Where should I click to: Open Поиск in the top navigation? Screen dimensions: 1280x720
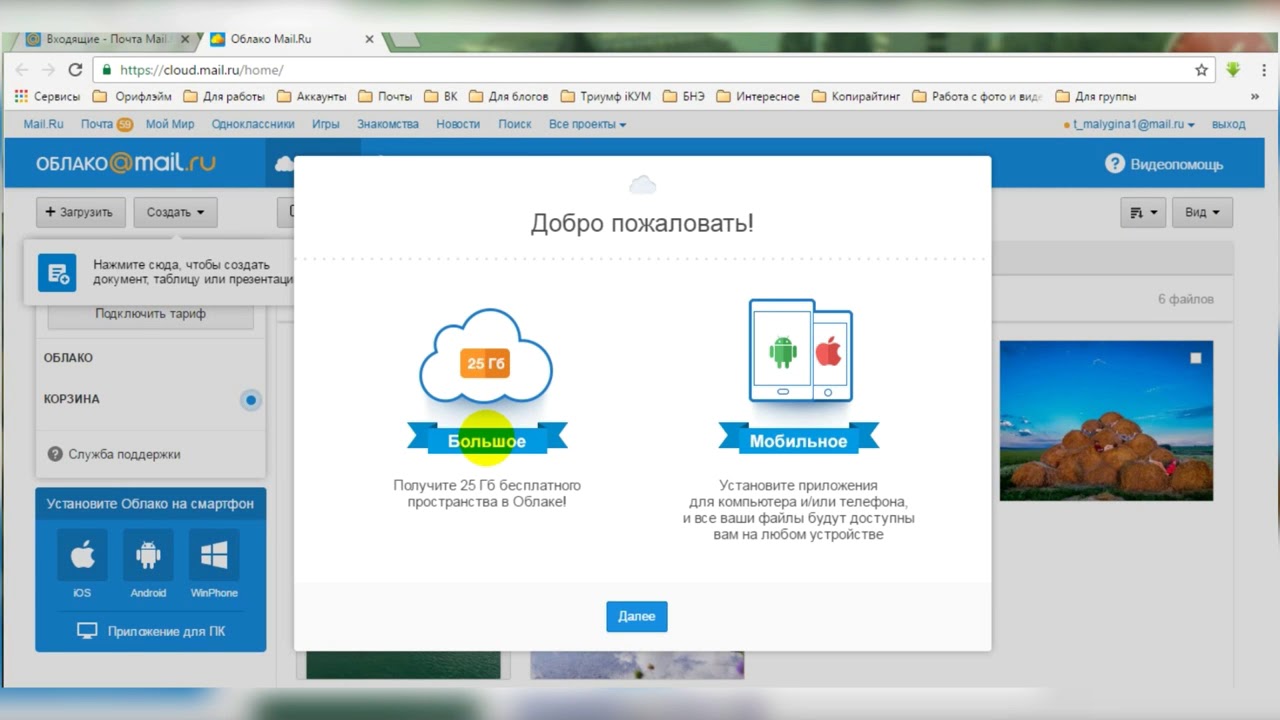515,124
